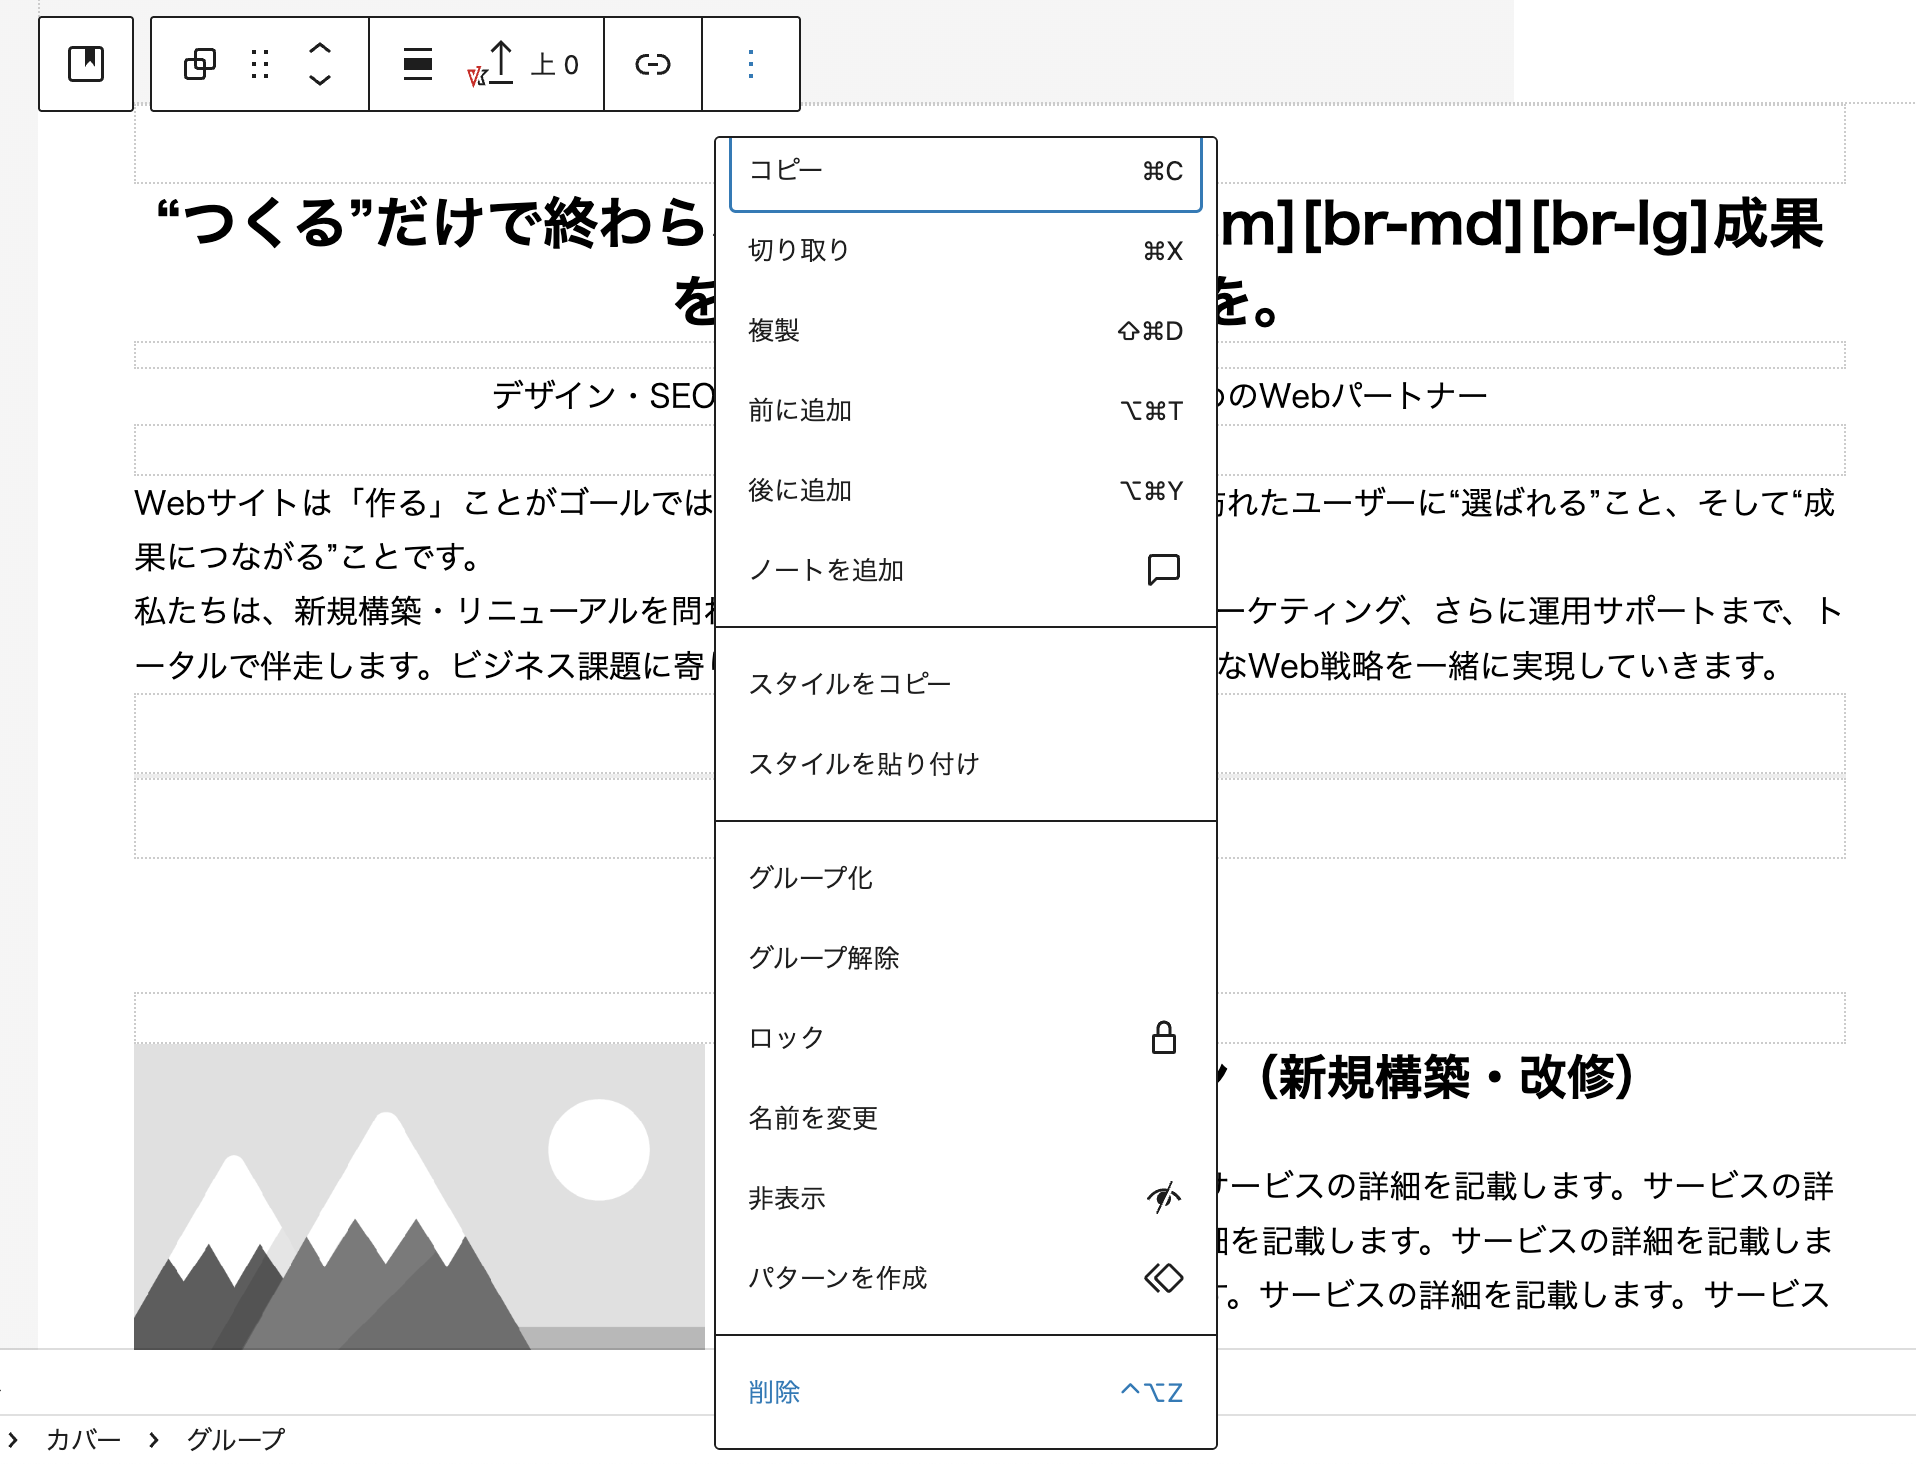
Task: Ungroup blocks with 'グループ解除'
Action: click(x=965, y=958)
